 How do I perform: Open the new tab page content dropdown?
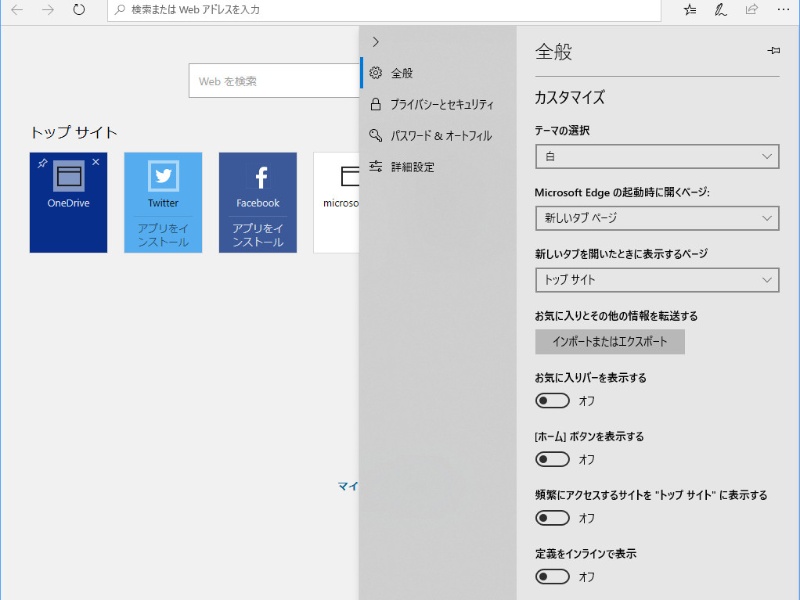click(657, 280)
